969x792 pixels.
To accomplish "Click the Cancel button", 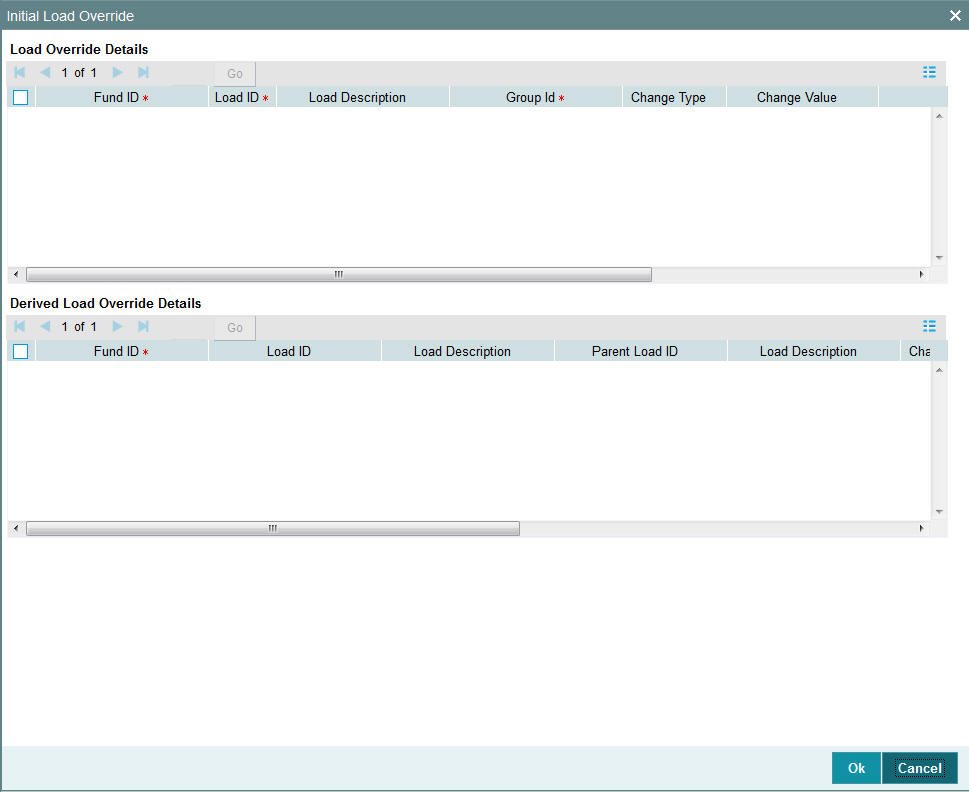I will tap(920, 768).
